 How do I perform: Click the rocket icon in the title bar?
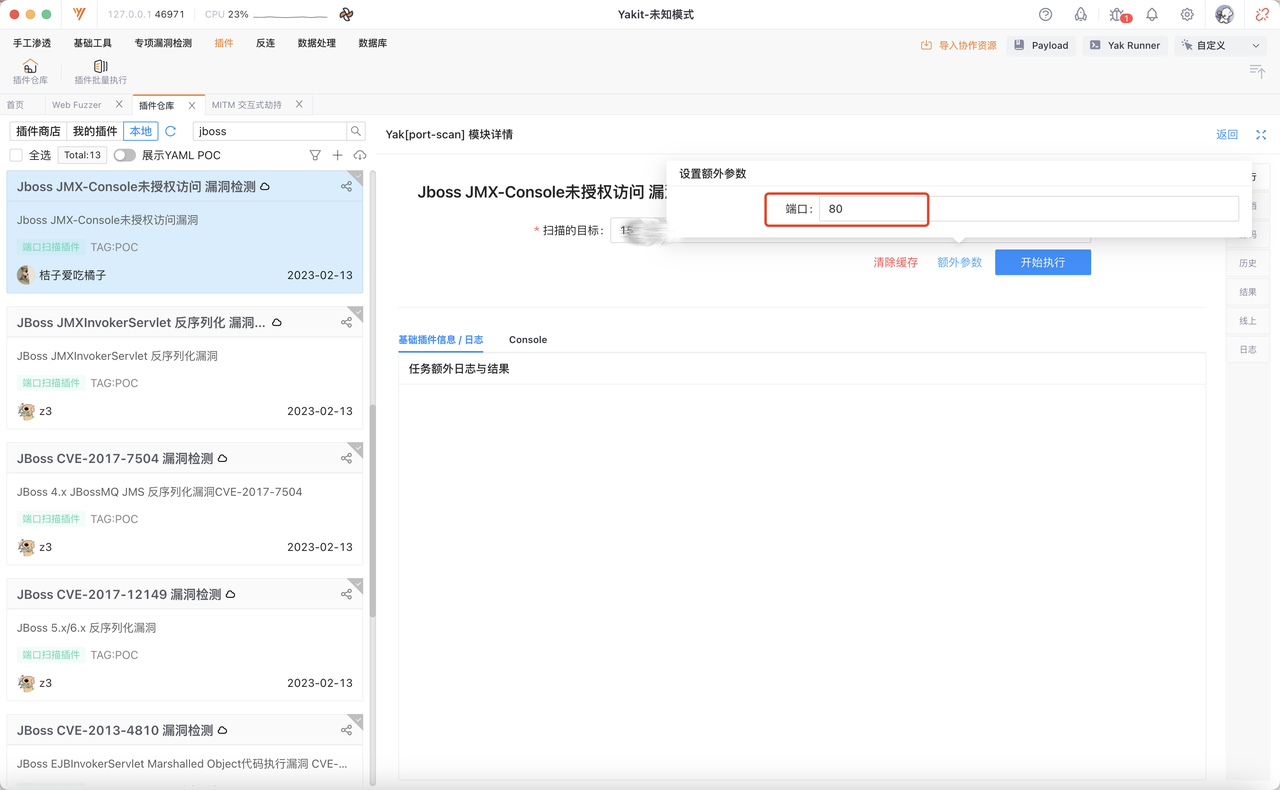coord(1081,15)
